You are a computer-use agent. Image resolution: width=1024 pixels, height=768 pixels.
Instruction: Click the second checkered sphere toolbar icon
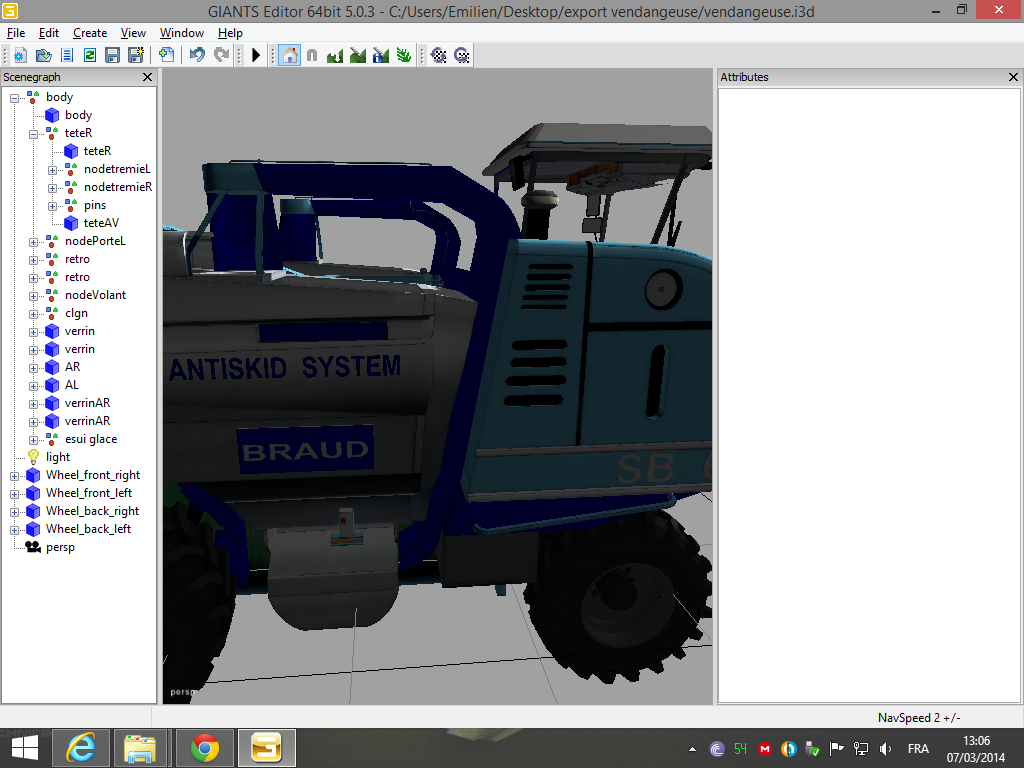462,56
